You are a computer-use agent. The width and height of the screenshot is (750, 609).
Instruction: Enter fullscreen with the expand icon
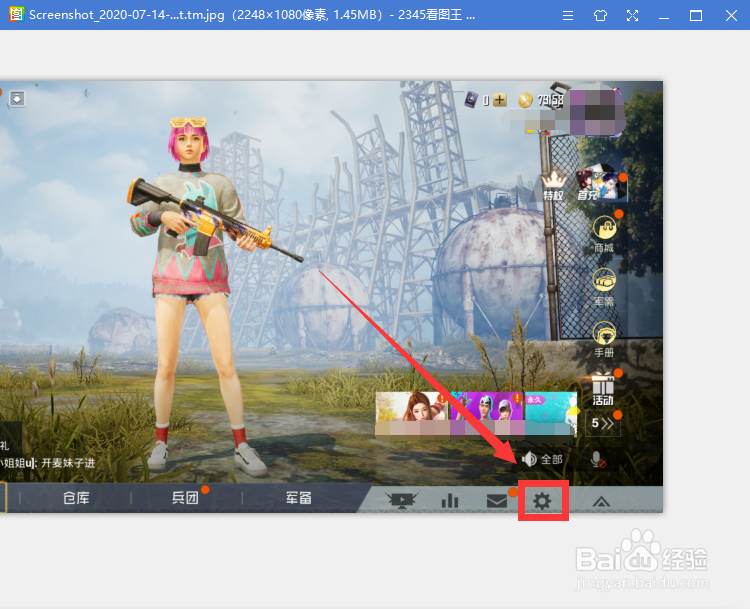(x=632, y=15)
